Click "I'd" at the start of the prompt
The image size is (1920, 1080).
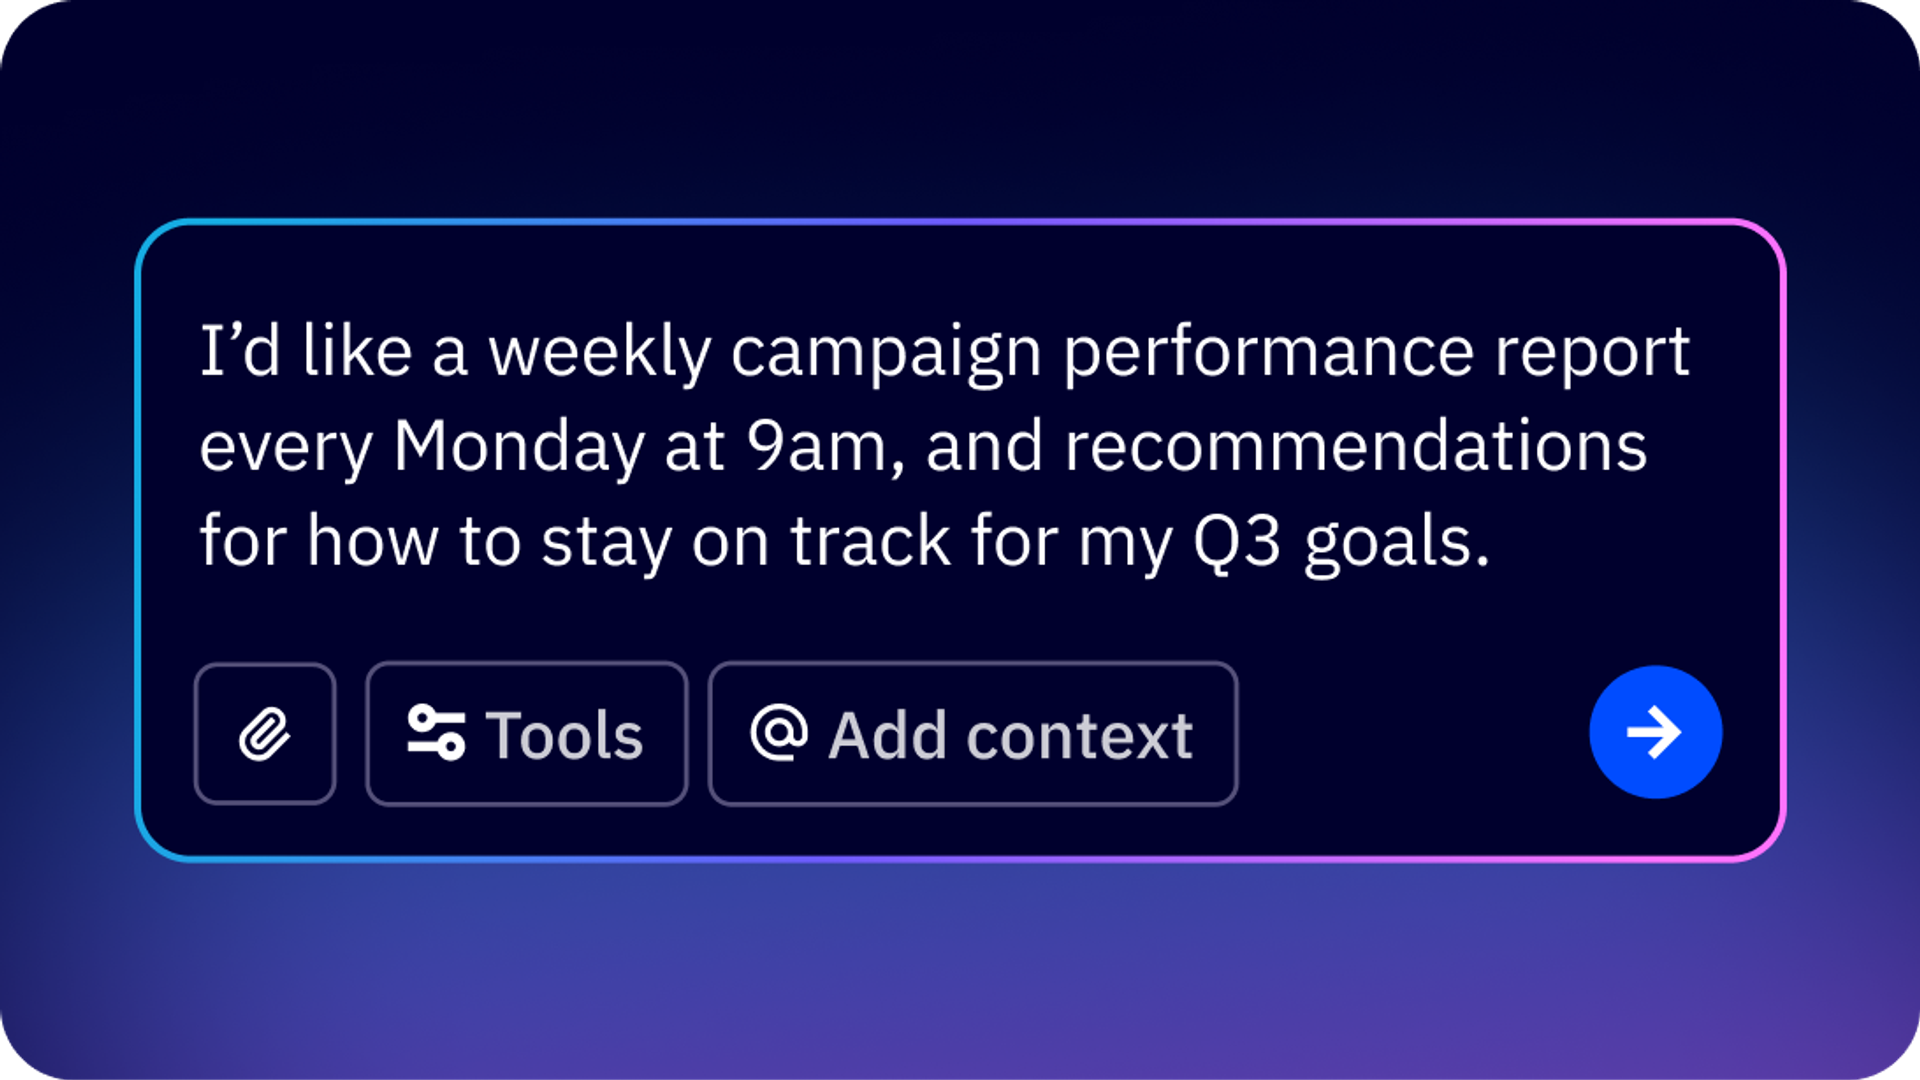click(x=240, y=352)
